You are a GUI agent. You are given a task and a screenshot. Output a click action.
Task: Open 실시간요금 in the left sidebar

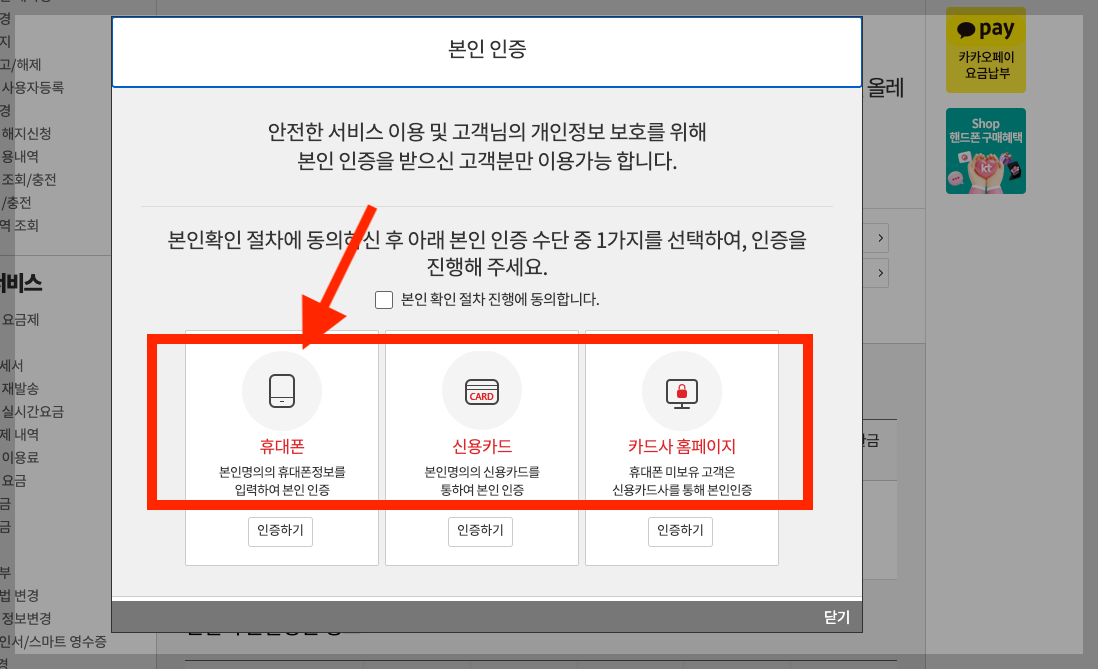tap(32, 411)
